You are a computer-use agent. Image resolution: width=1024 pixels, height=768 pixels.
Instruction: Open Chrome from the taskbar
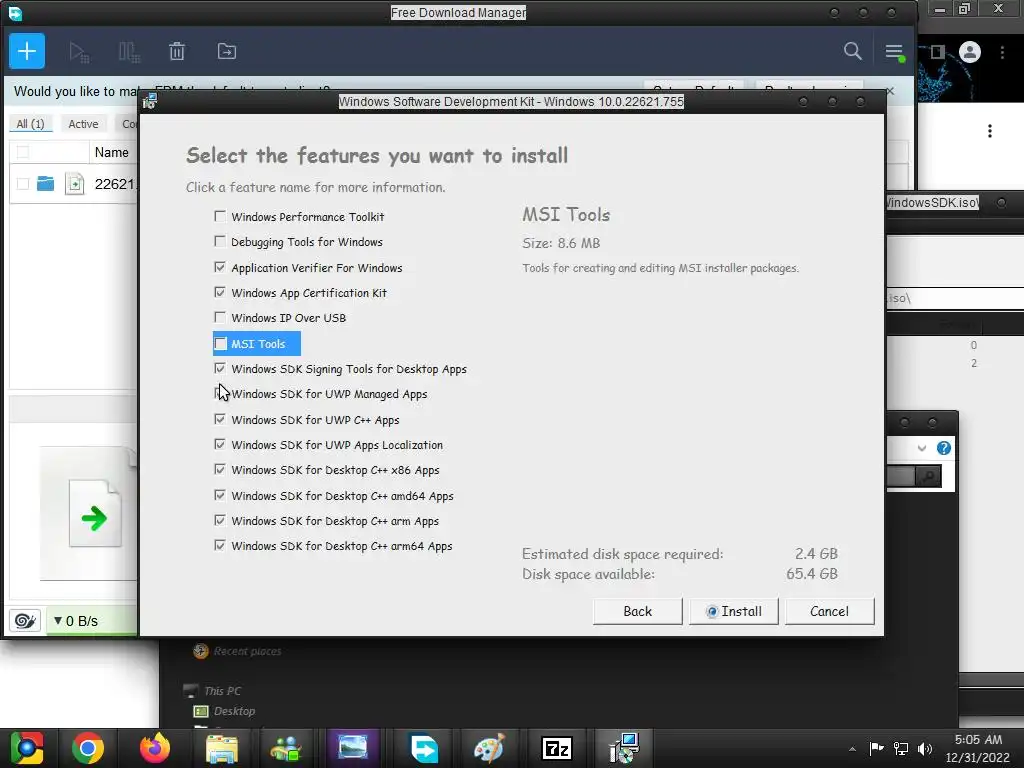tap(88, 748)
